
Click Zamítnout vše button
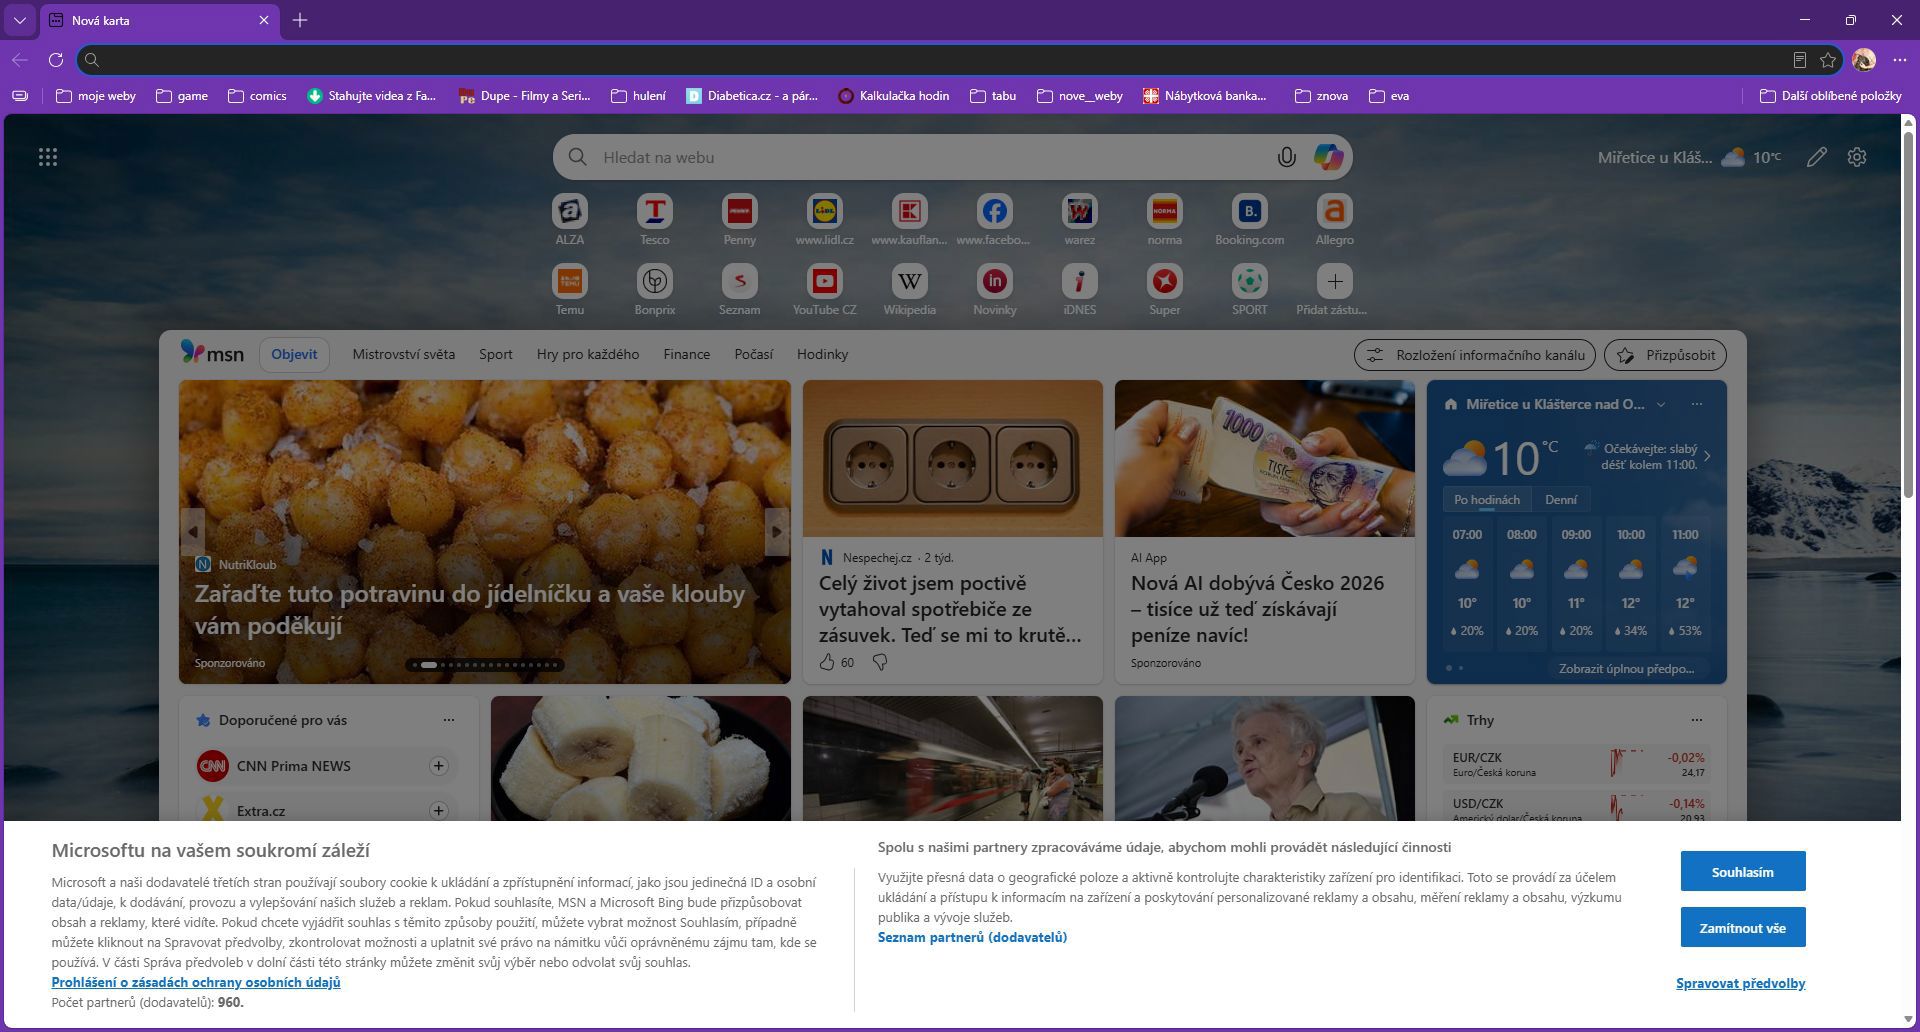(1742, 927)
